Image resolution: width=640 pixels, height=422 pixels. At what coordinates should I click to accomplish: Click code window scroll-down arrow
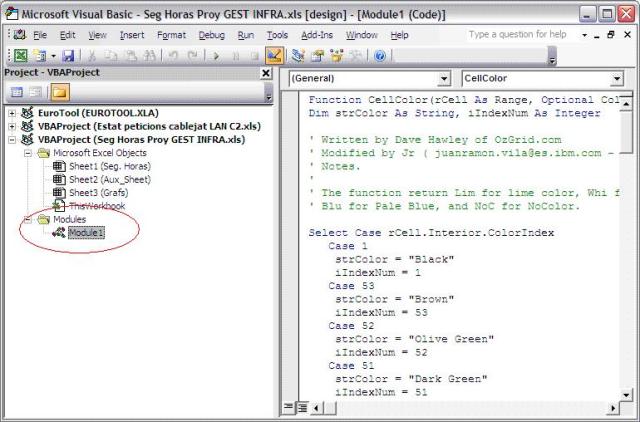point(626,395)
